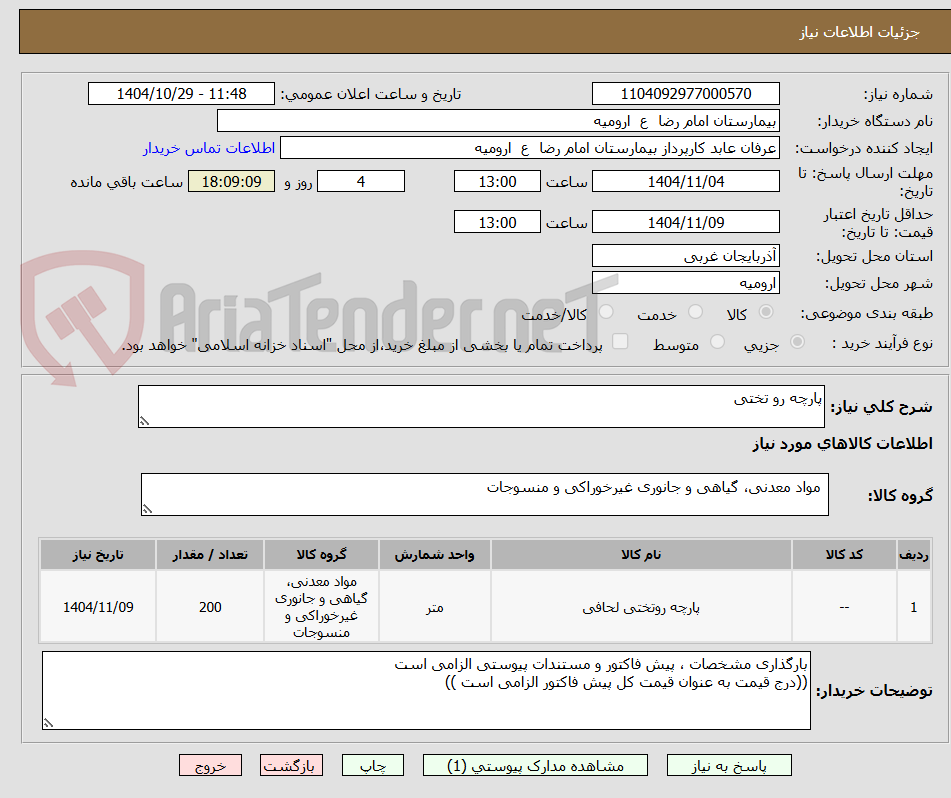This screenshot has height=798, width=951.
Task: Click the ردیف column header
Action: pyautogui.click(x=914, y=554)
